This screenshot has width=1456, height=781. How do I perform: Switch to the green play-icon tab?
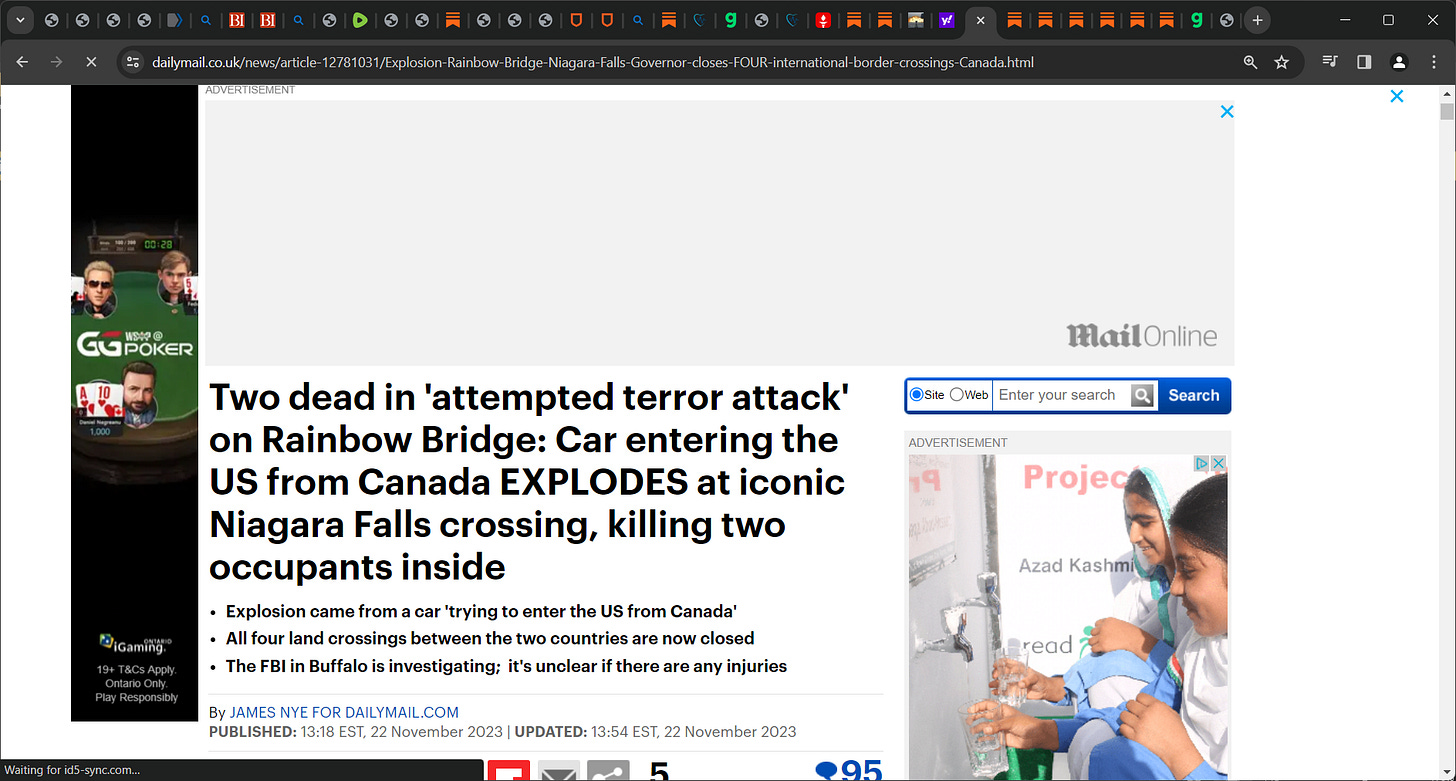(360, 20)
